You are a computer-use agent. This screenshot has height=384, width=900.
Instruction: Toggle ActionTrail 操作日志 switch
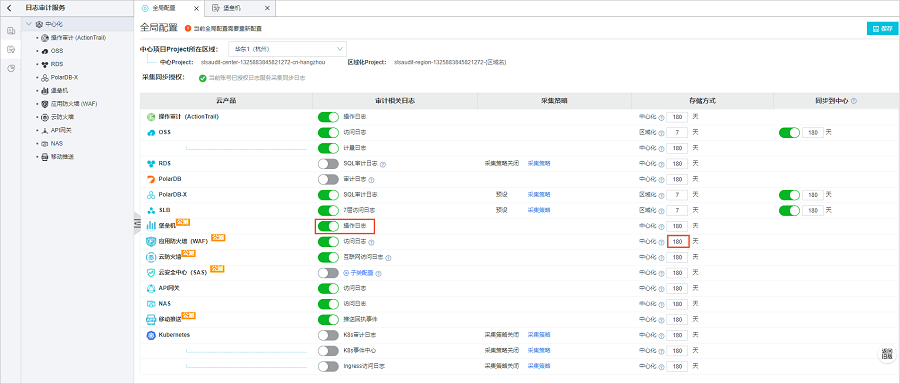tap(328, 117)
